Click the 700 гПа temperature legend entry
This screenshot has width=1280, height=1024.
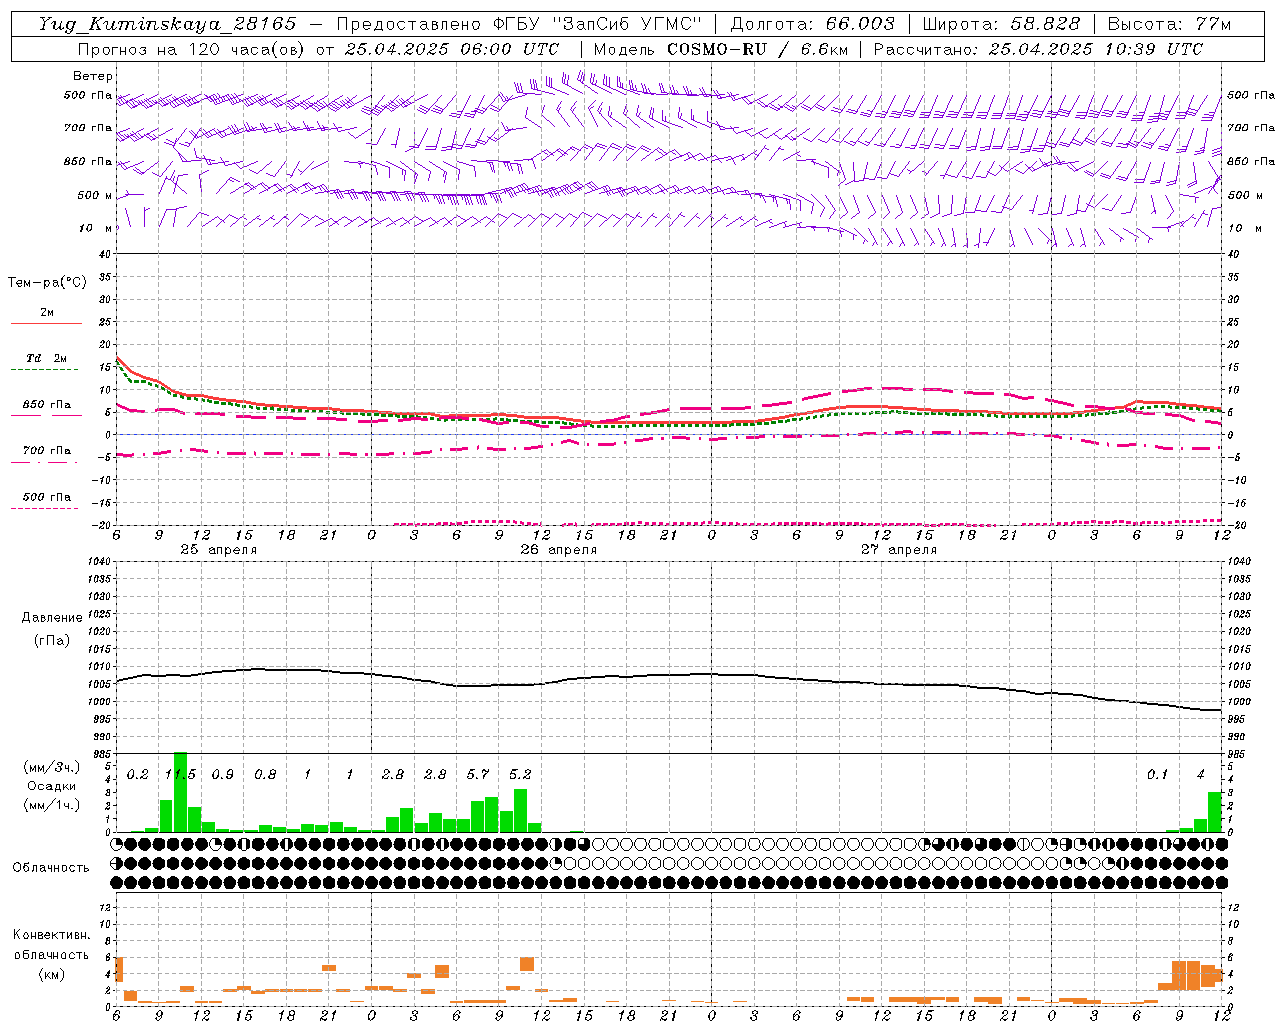tap(47, 451)
